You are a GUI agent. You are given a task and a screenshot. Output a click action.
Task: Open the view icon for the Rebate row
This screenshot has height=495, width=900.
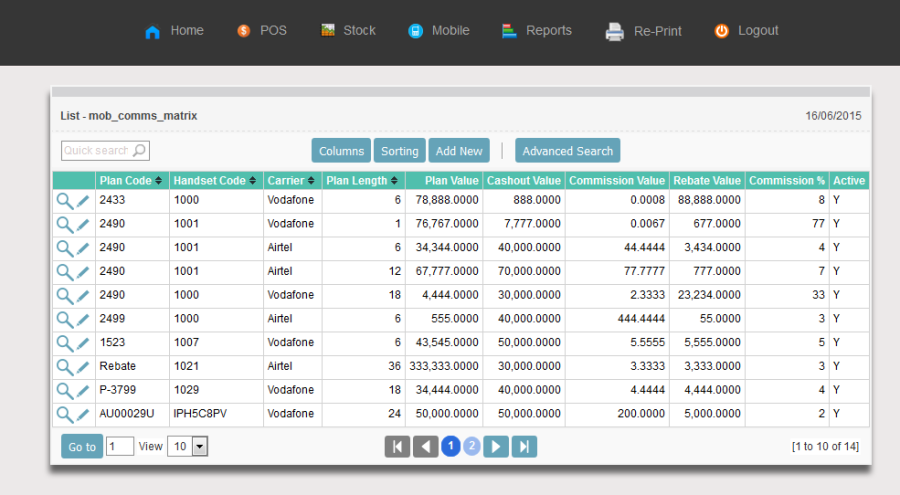[64, 367]
